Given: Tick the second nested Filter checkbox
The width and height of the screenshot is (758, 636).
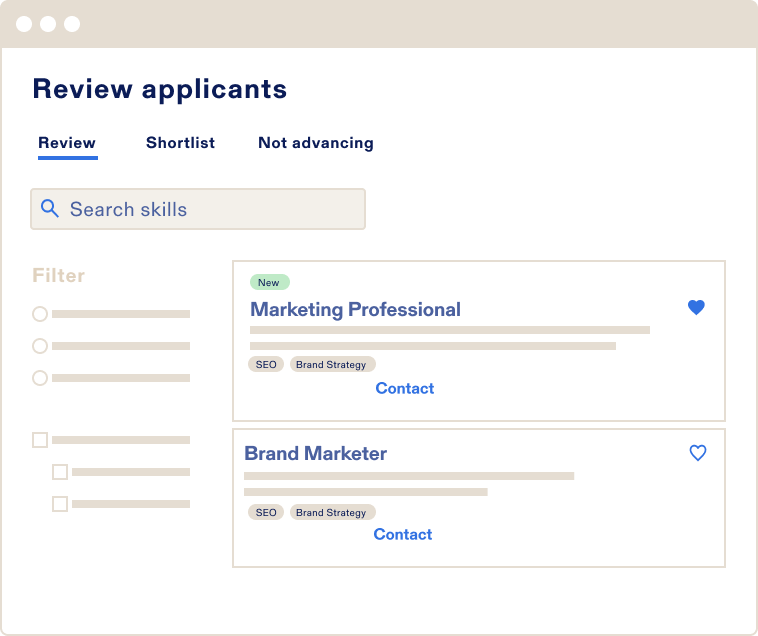Looking at the screenshot, I should tap(60, 504).
